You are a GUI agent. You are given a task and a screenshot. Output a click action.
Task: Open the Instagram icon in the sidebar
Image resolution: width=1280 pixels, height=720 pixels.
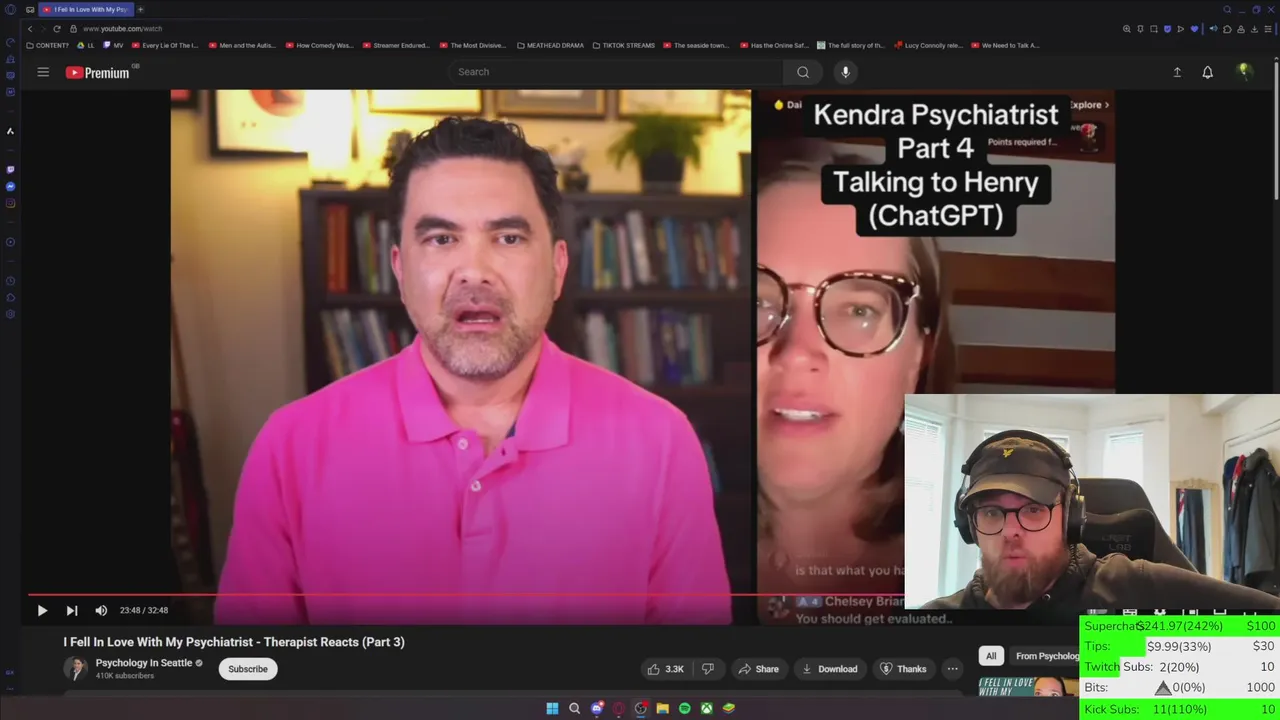(11, 203)
